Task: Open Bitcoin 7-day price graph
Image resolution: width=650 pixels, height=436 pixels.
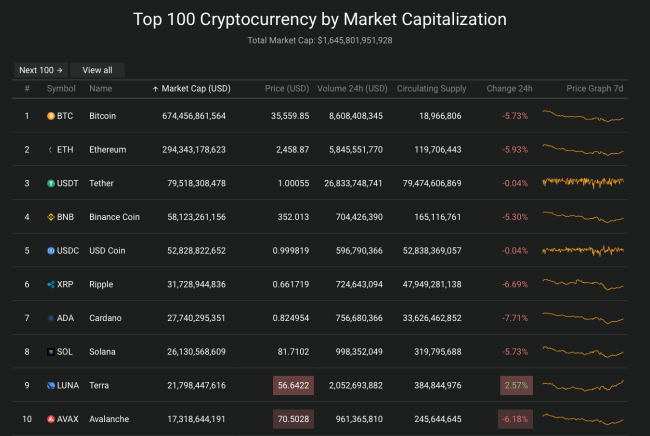Action: tap(583, 116)
